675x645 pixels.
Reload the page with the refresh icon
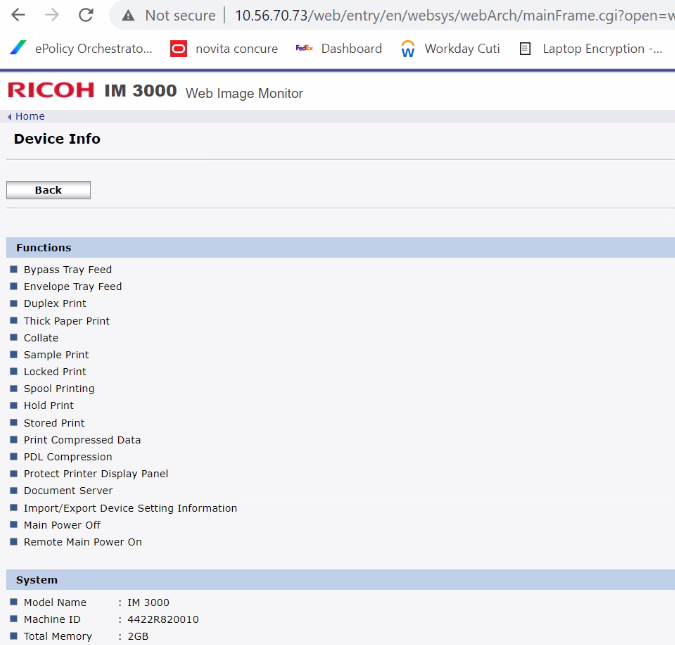pos(86,15)
